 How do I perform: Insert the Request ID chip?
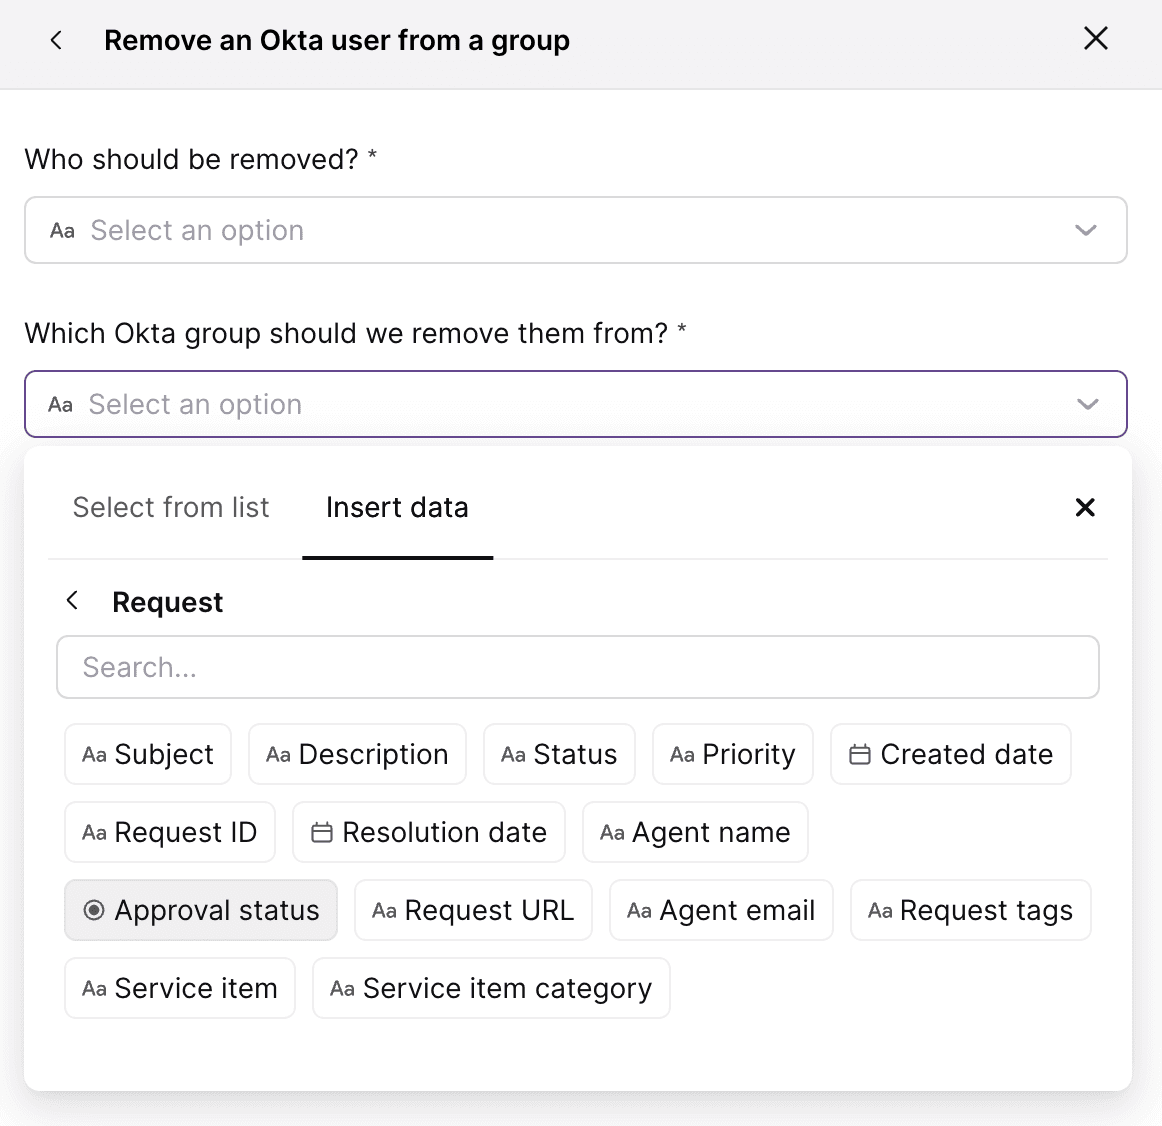click(x=170, y=832)
